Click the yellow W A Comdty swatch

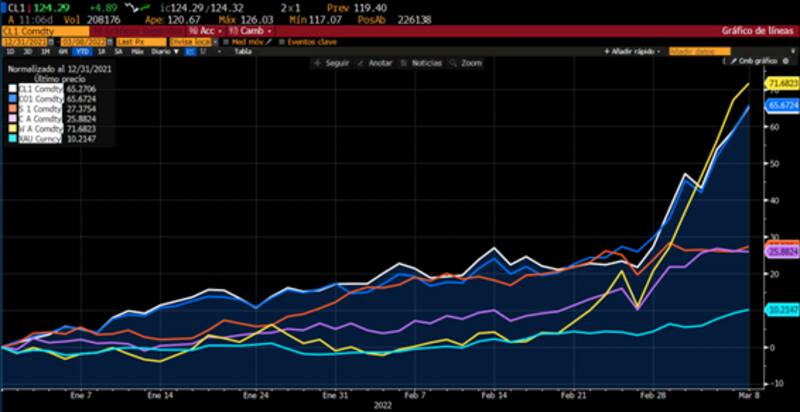coord(11,129)
